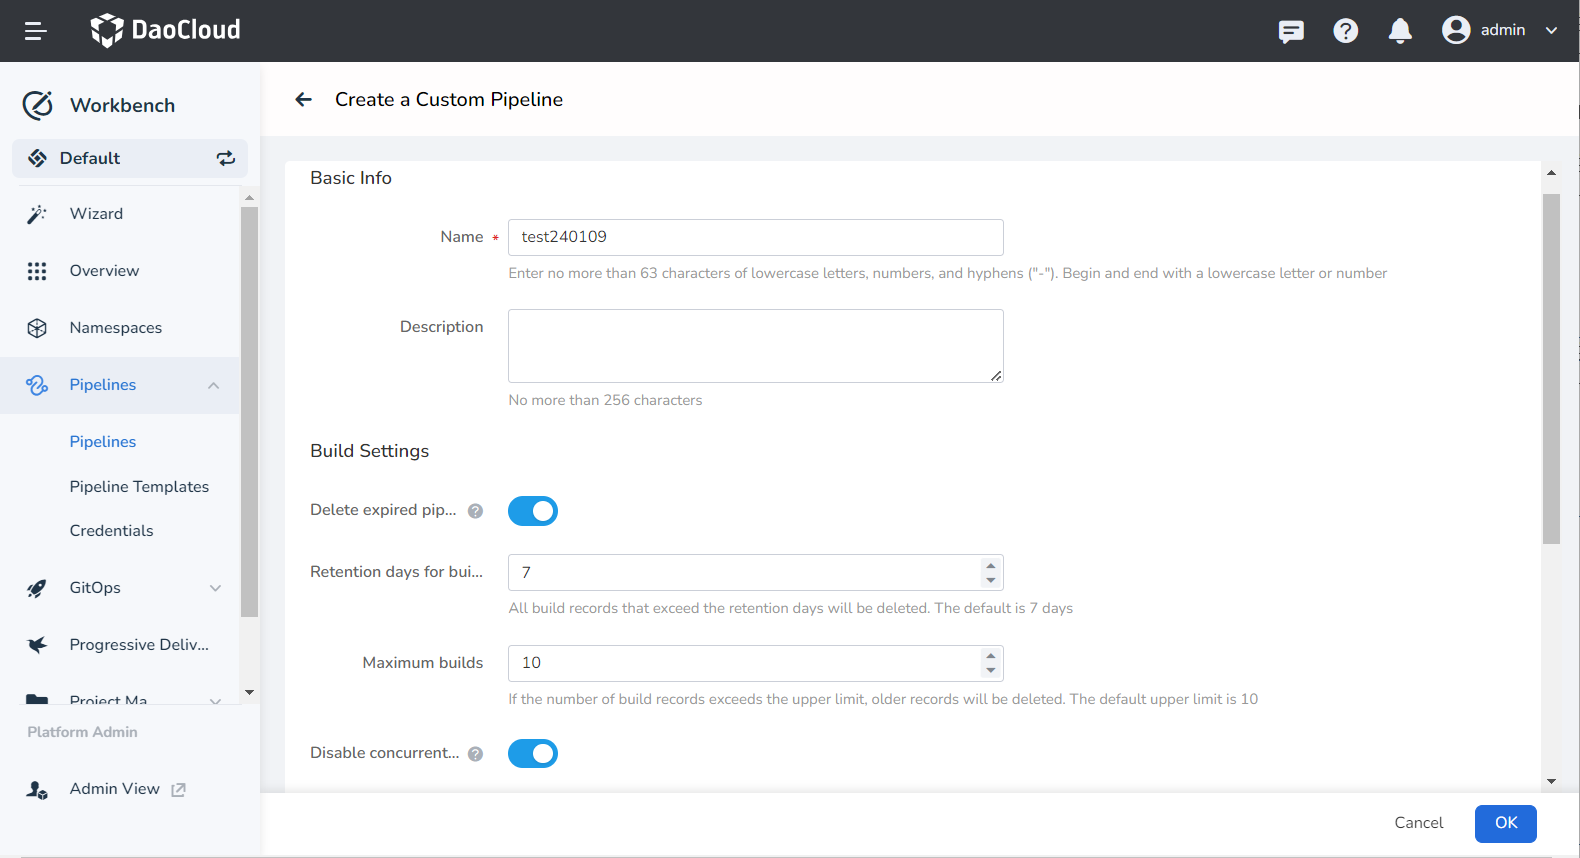This screenshot has width=1580, height=858.
Task: Click the switch workspace icon next to Default
Action: [226, 158]
